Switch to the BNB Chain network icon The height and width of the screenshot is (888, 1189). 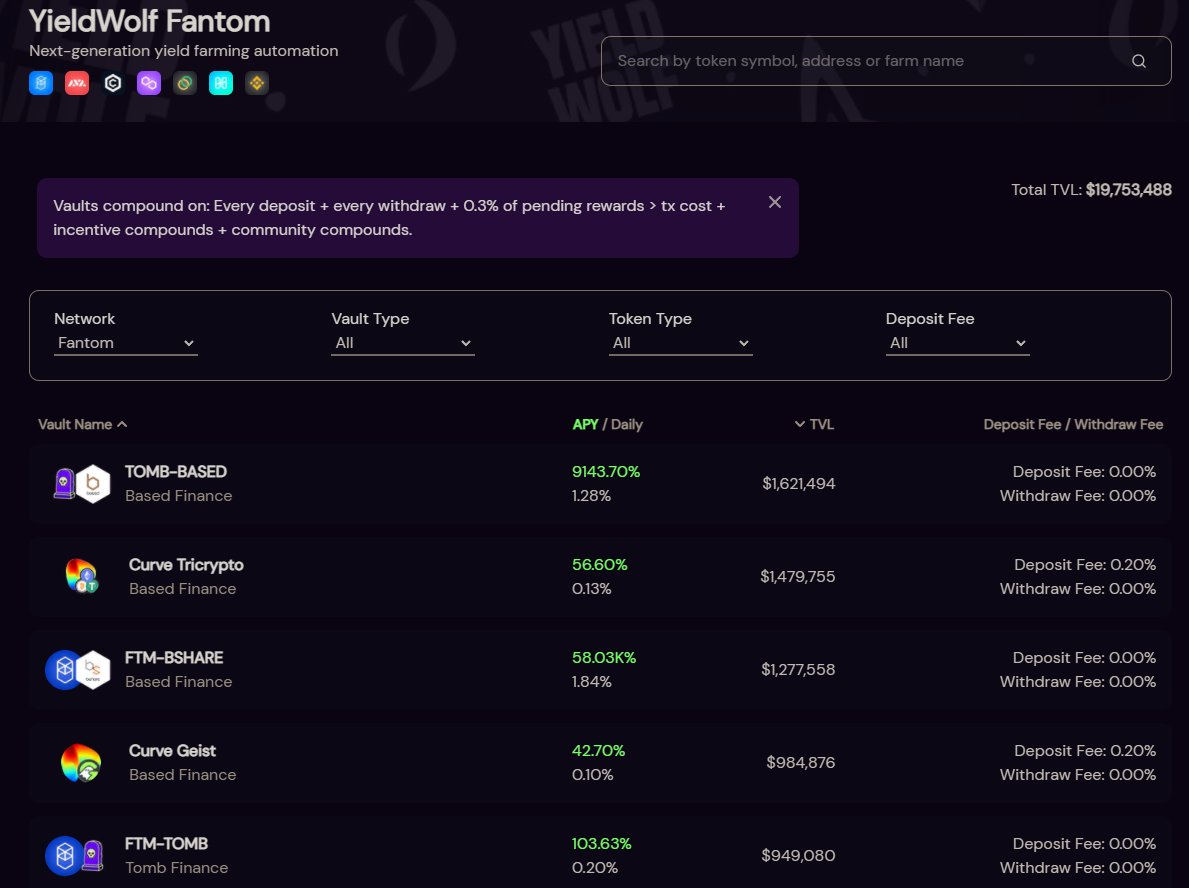(257, 83)
